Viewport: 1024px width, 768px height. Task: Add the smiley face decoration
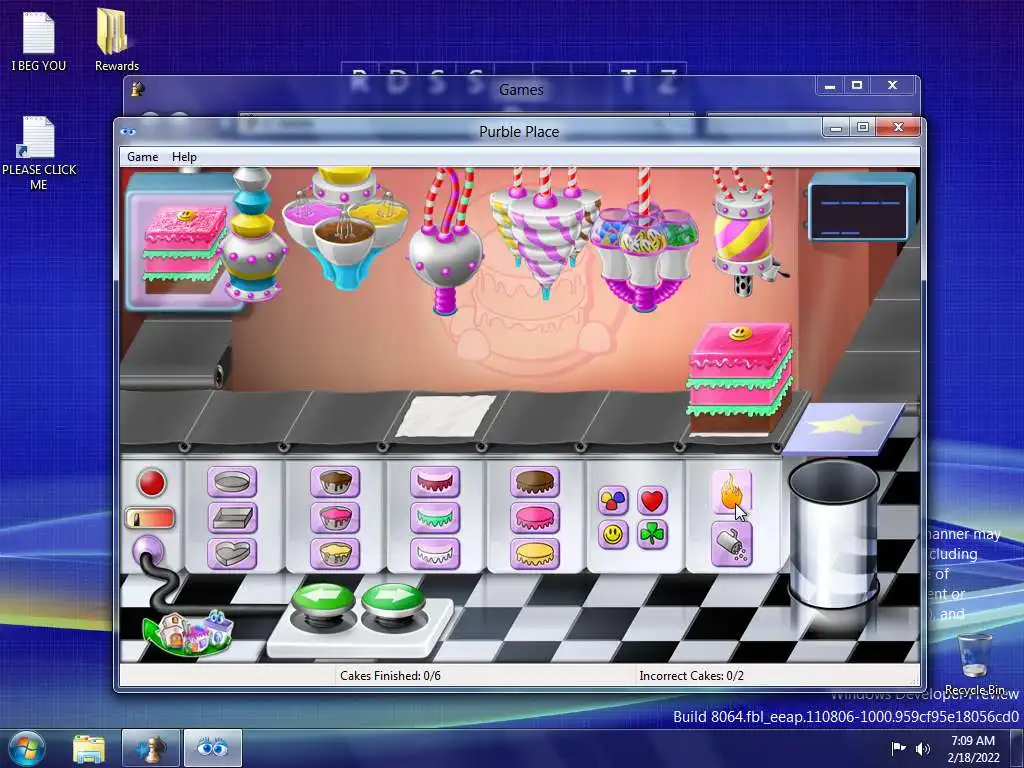tap(613, 535)
